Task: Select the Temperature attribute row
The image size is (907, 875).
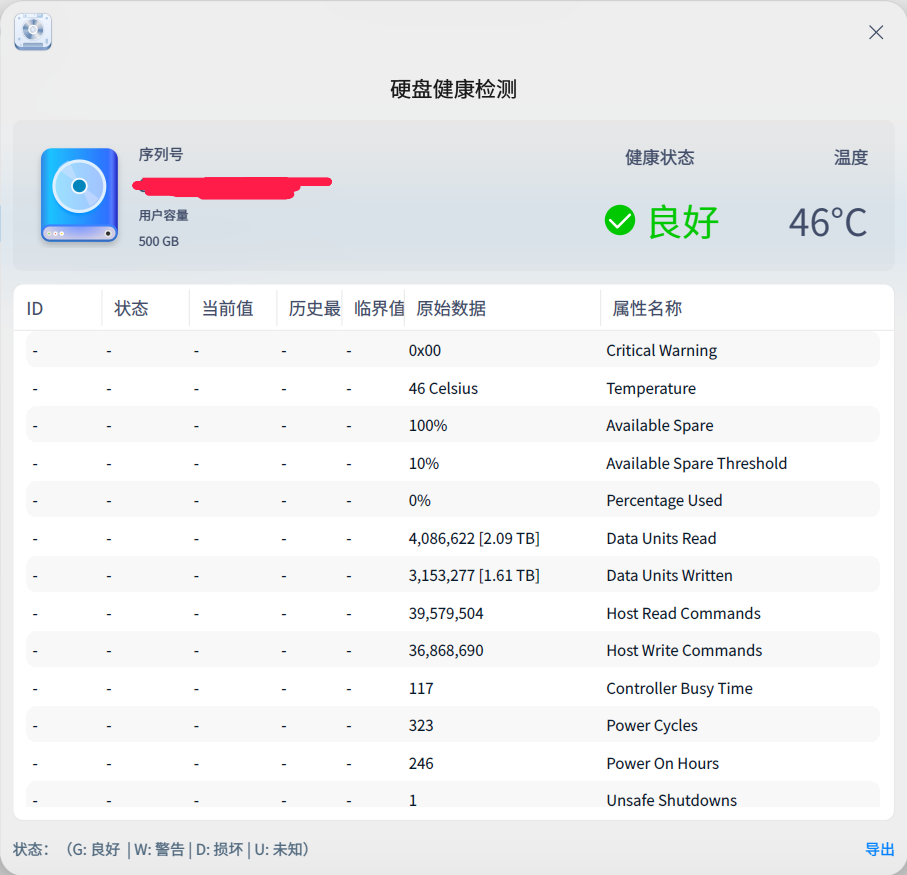Action: pos(650,388)
